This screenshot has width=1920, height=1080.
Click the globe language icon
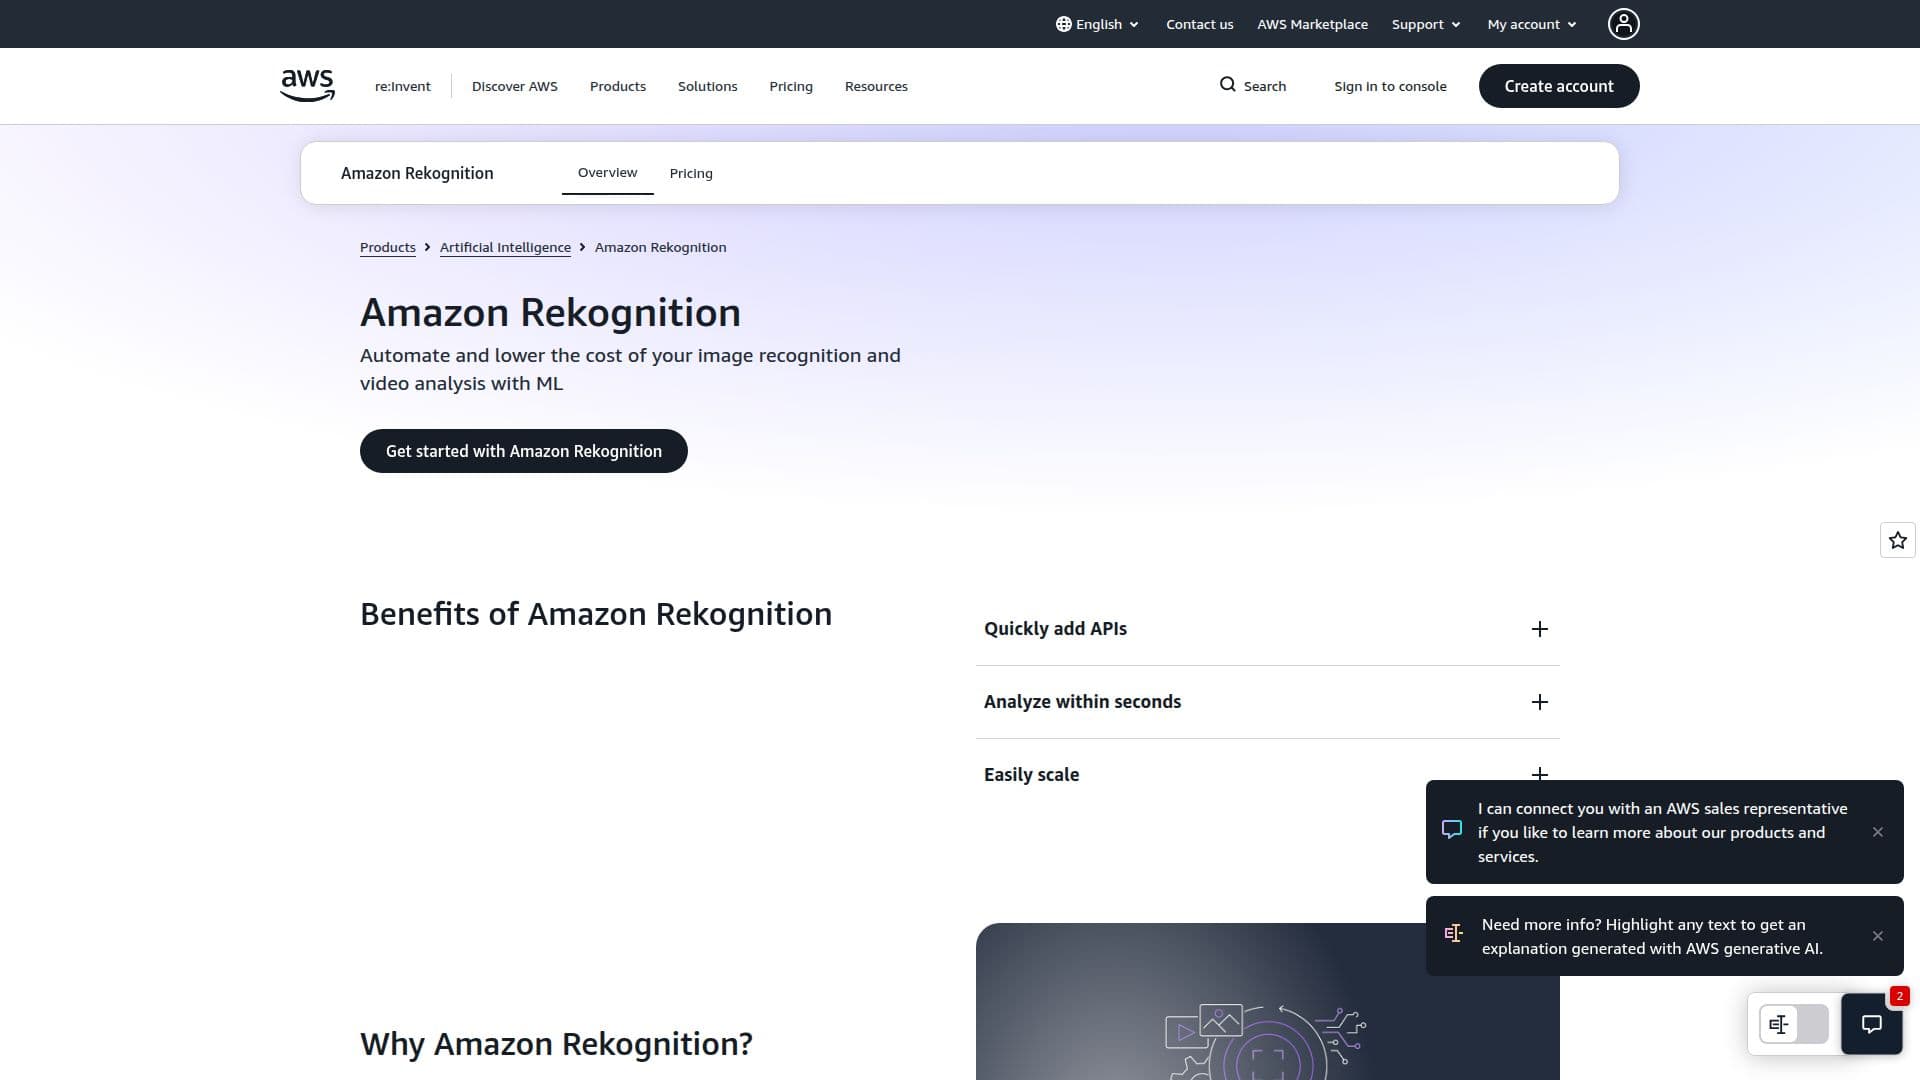(1063, 24)
